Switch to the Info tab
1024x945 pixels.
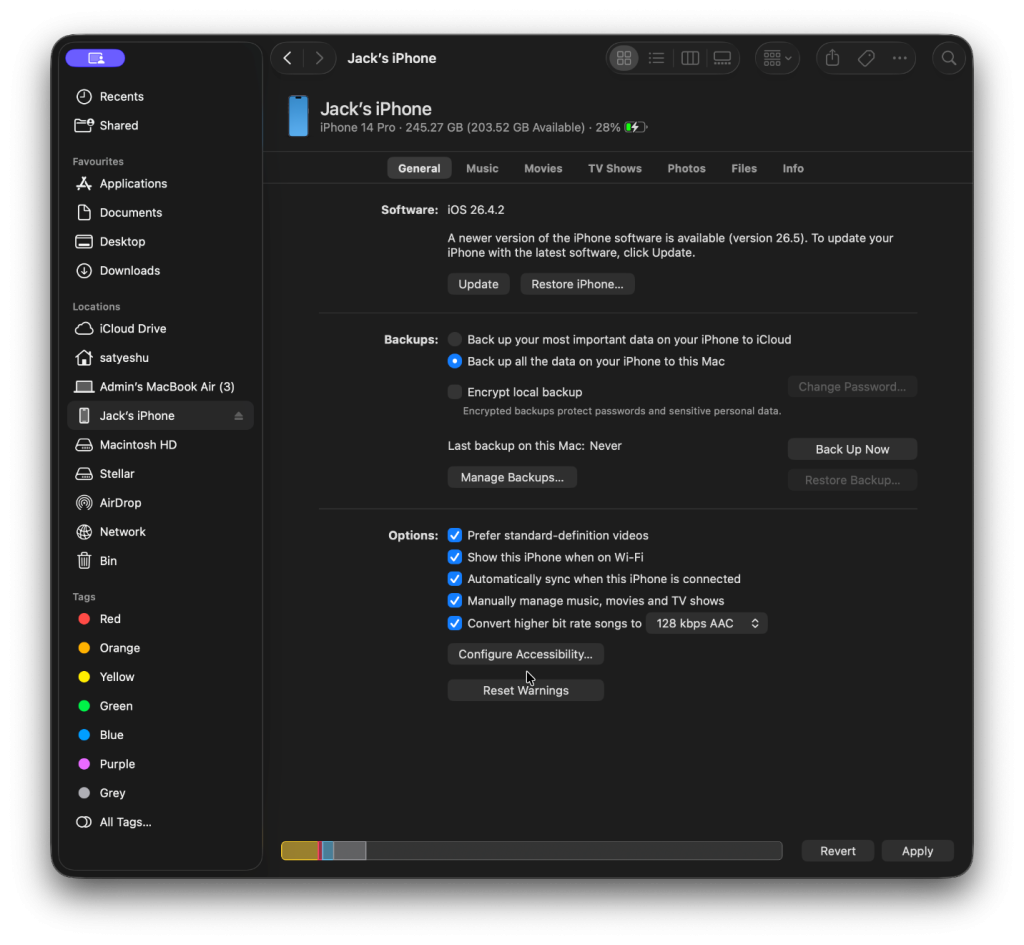[793, 168]
